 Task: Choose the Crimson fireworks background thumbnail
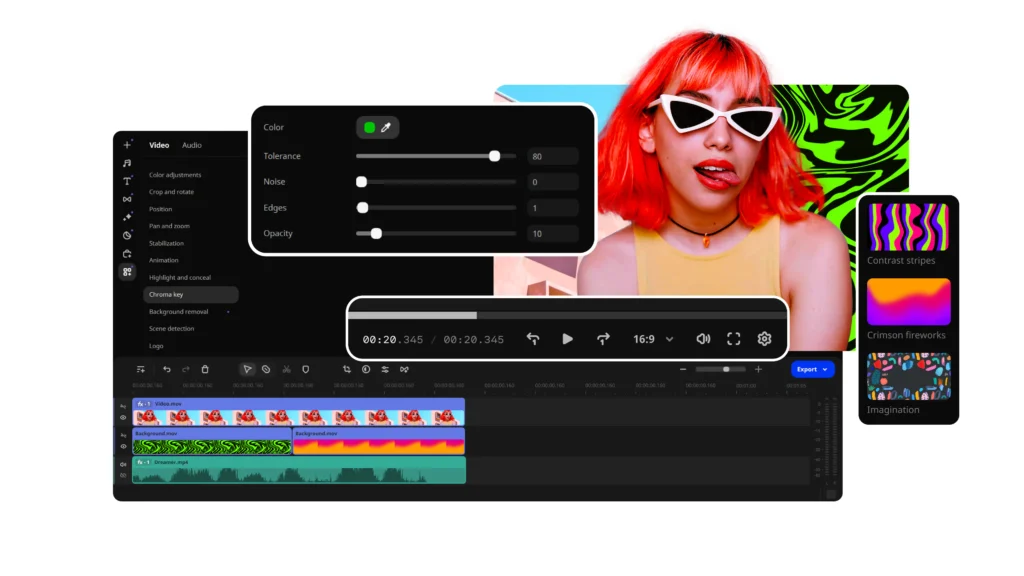(908, 302)
